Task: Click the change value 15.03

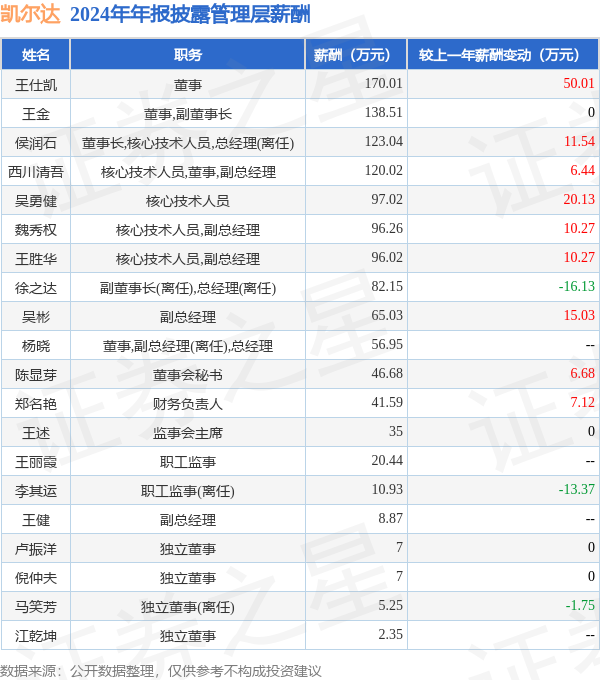Action: click(x=579, y=315)
